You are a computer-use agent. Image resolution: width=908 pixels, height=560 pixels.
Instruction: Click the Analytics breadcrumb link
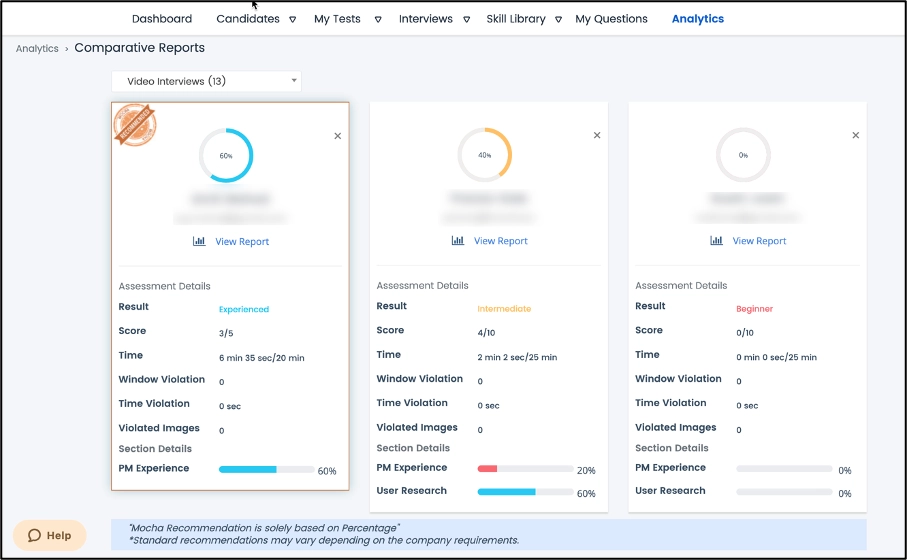[37, 48]
